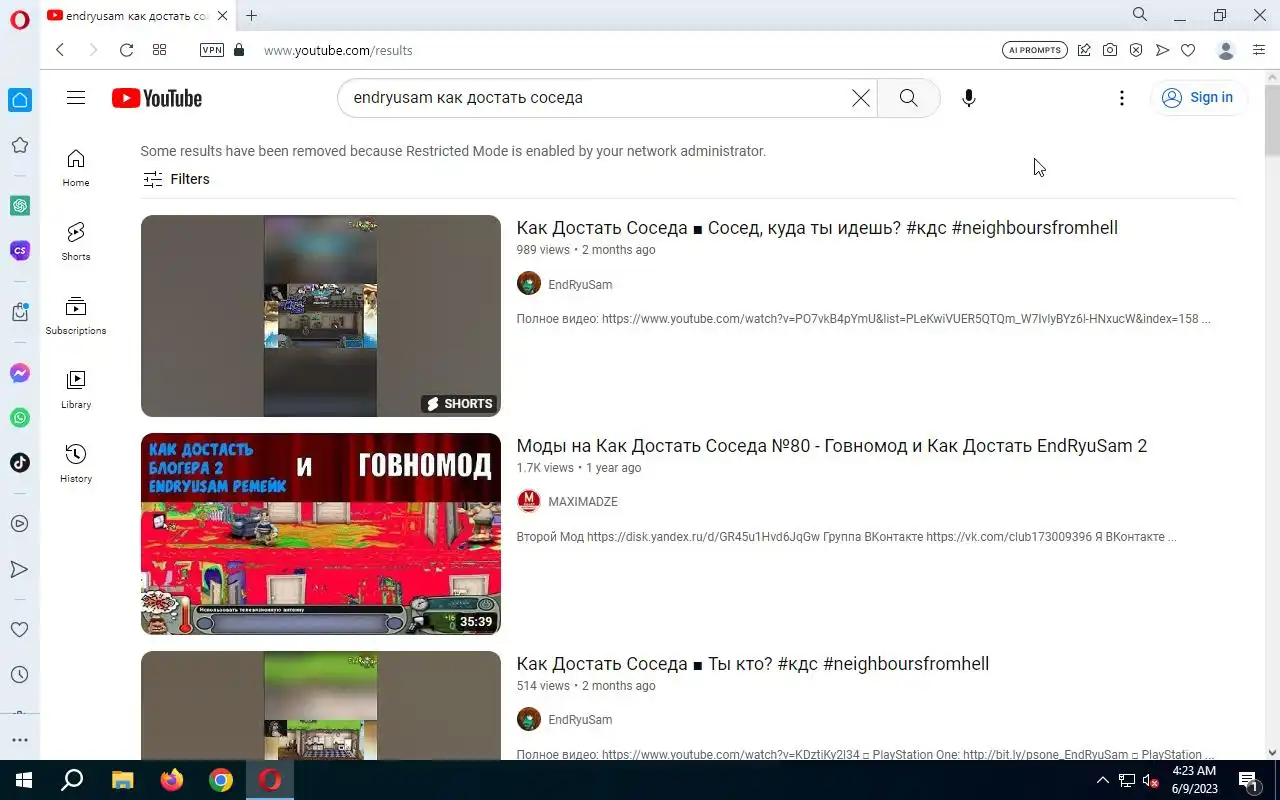1280x800 pixels.
Task: Open 'Моды на Как Достать Соседа №80' title
Action: click(832, 446)
